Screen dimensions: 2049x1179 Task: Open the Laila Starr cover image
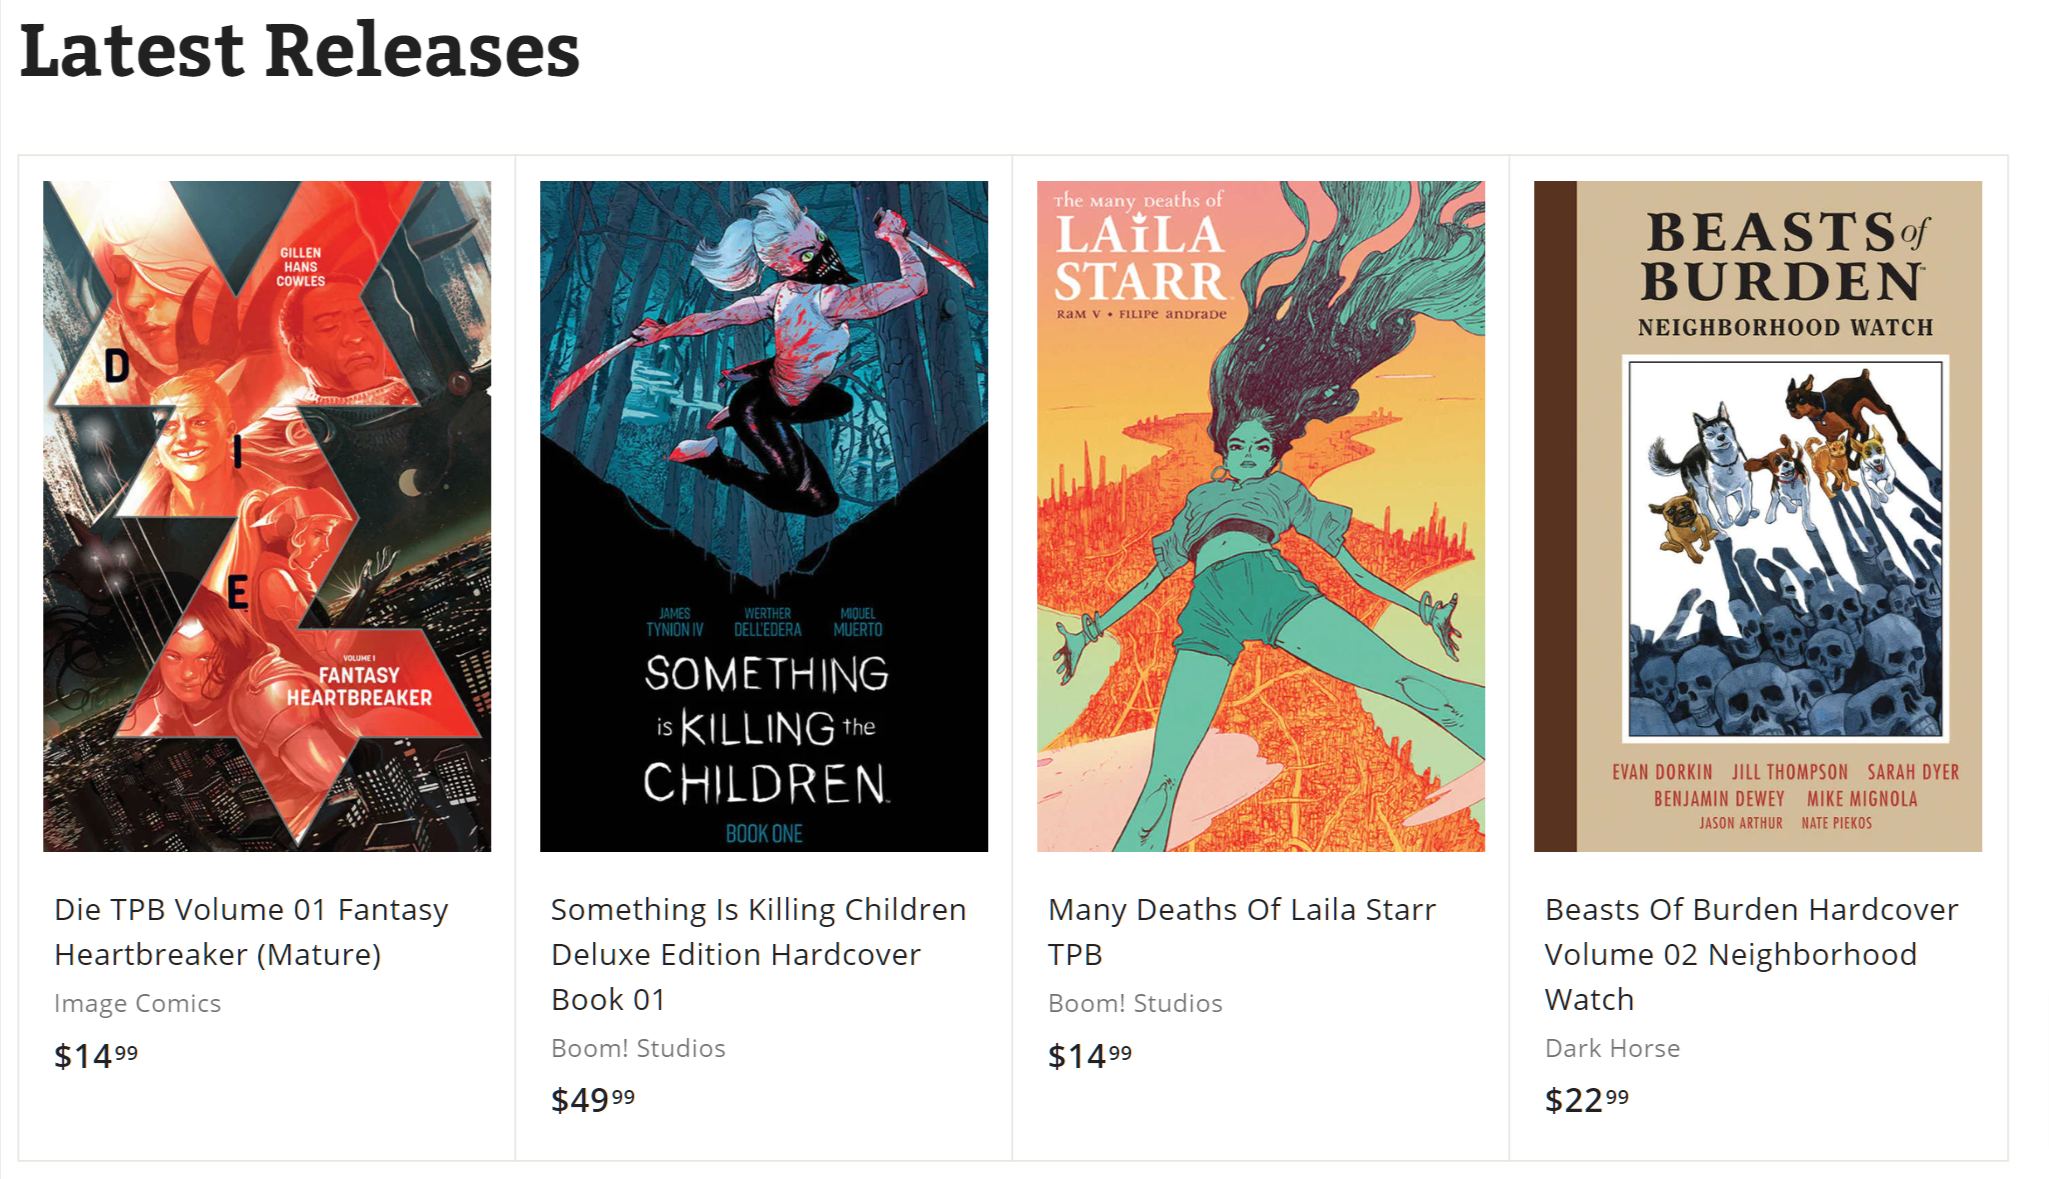point(1260,516)
